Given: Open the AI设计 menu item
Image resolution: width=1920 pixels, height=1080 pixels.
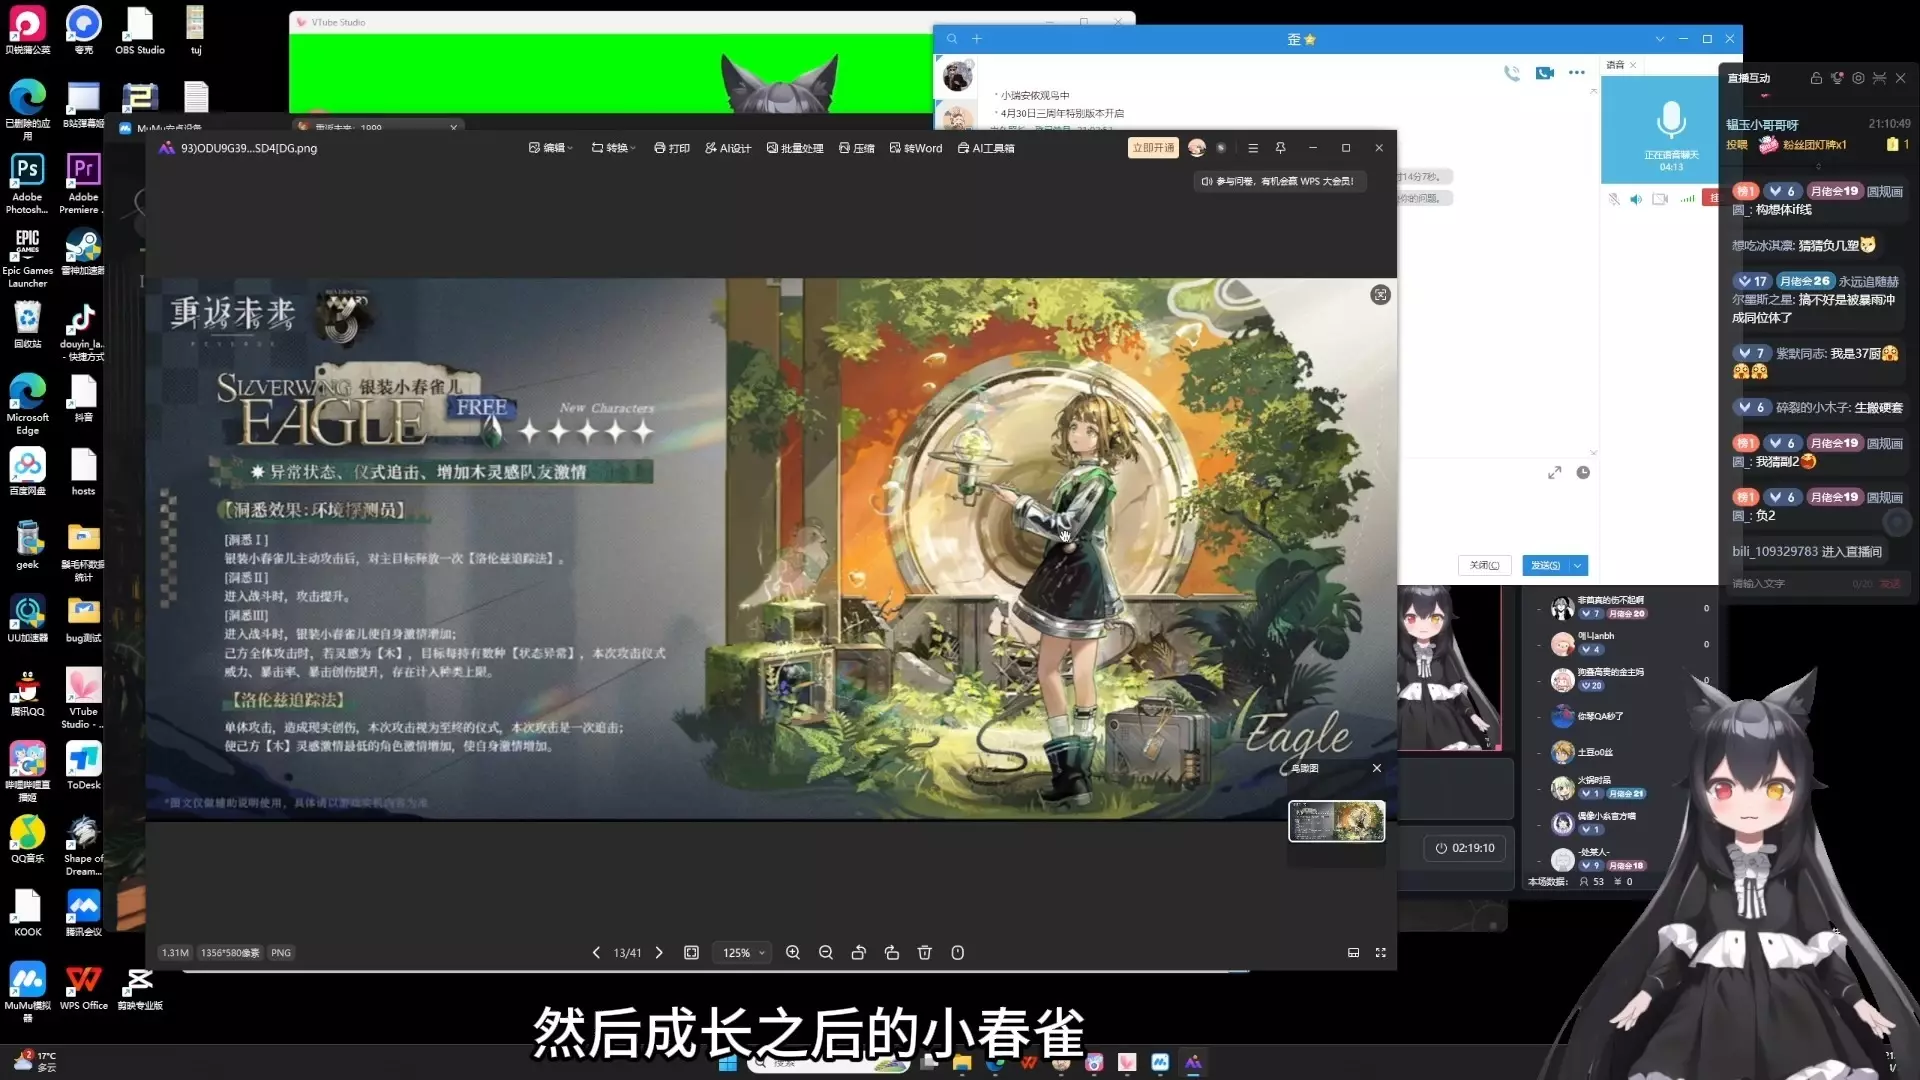Looking at the screenshot, I should (728, 148).
